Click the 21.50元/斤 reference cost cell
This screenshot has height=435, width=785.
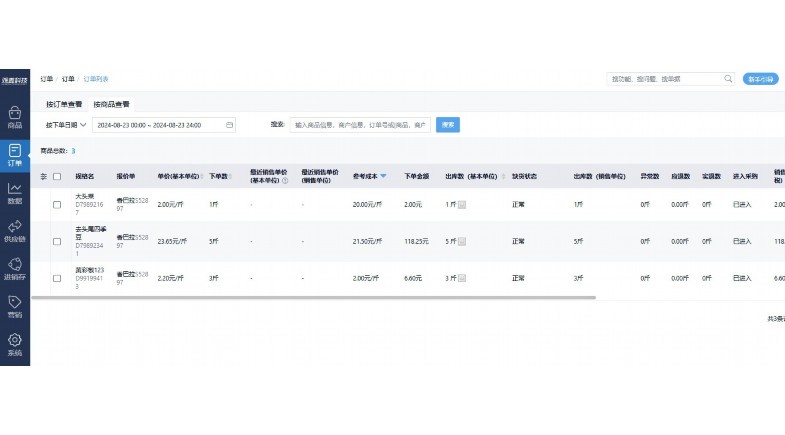pos(367,241)
